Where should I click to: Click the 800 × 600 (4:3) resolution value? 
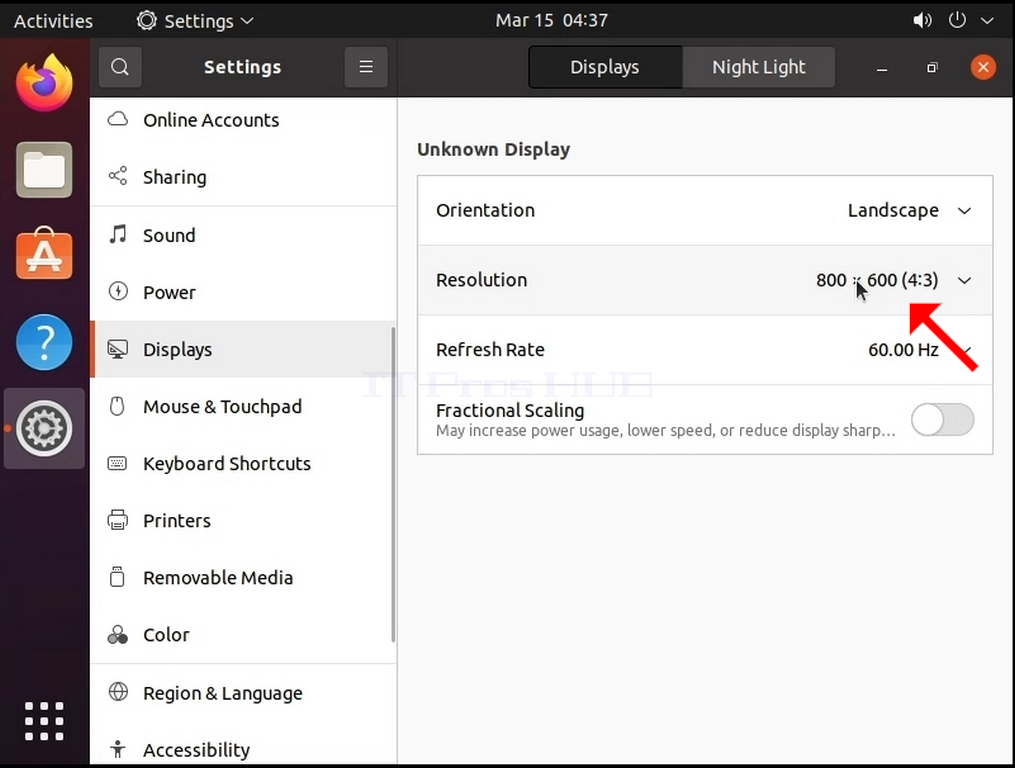tap(876, 280)
